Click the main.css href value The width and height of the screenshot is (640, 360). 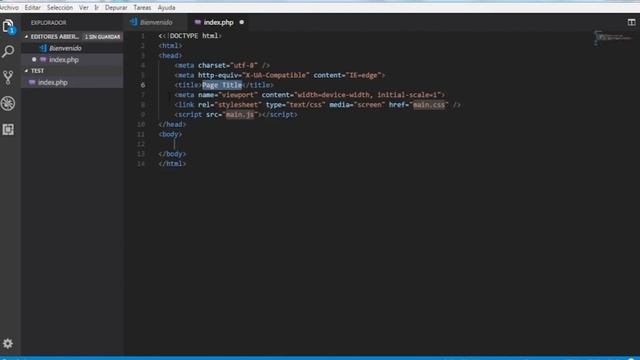pyautogui.click(x=429, y=105)
